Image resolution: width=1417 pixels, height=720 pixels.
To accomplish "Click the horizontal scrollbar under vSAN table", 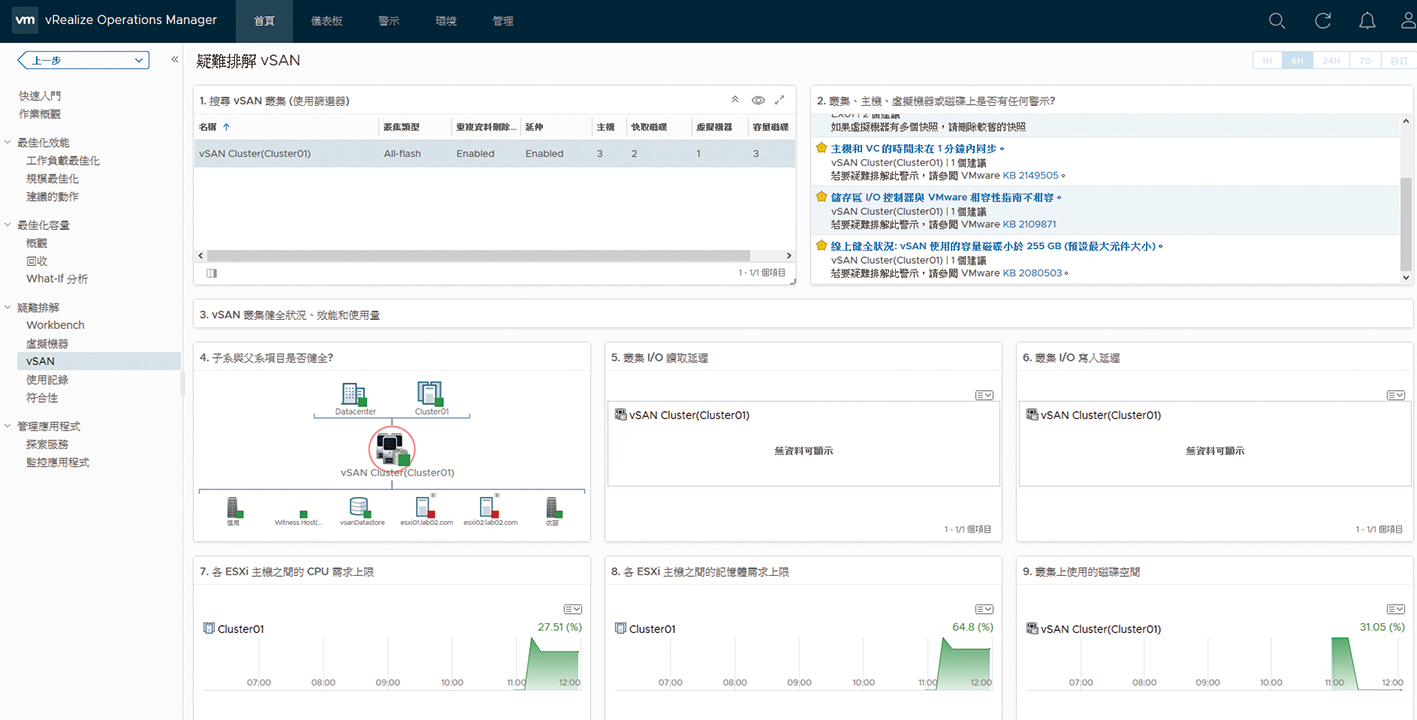I will click(x=478, y=256).
